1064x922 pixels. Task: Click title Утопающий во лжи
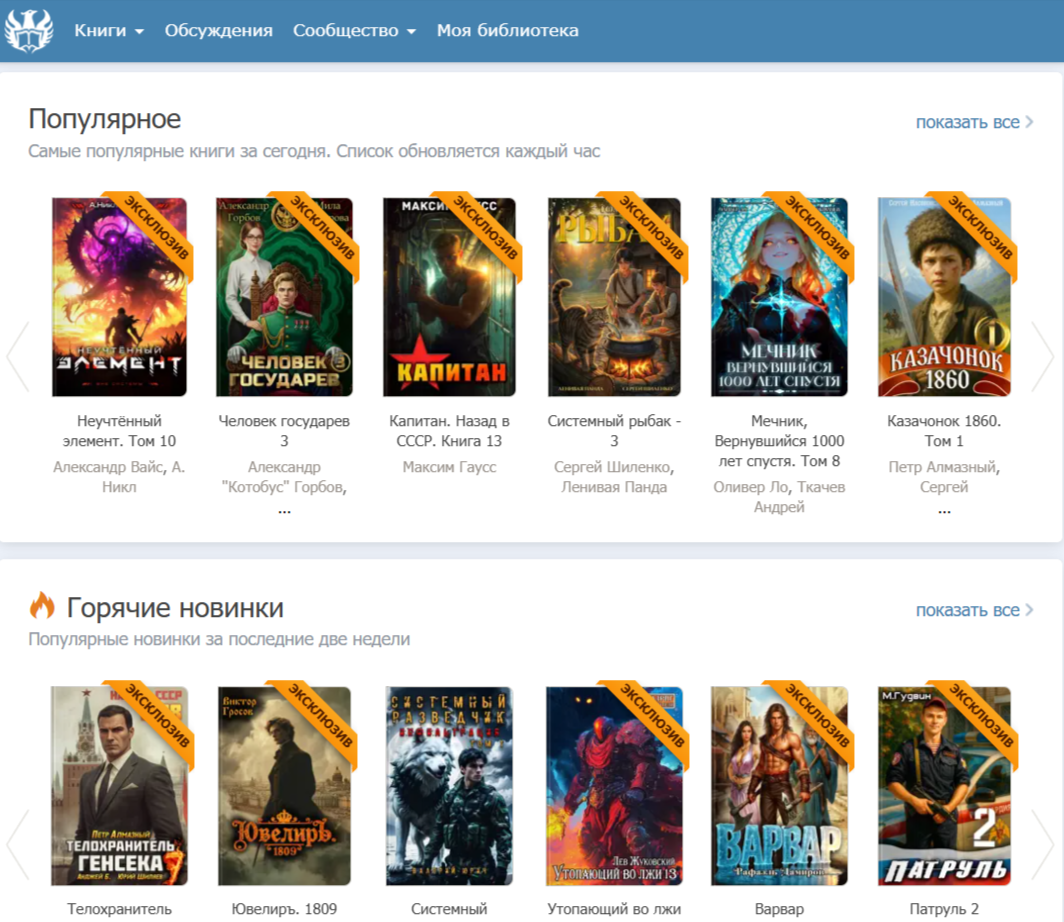tap(614, 909)
